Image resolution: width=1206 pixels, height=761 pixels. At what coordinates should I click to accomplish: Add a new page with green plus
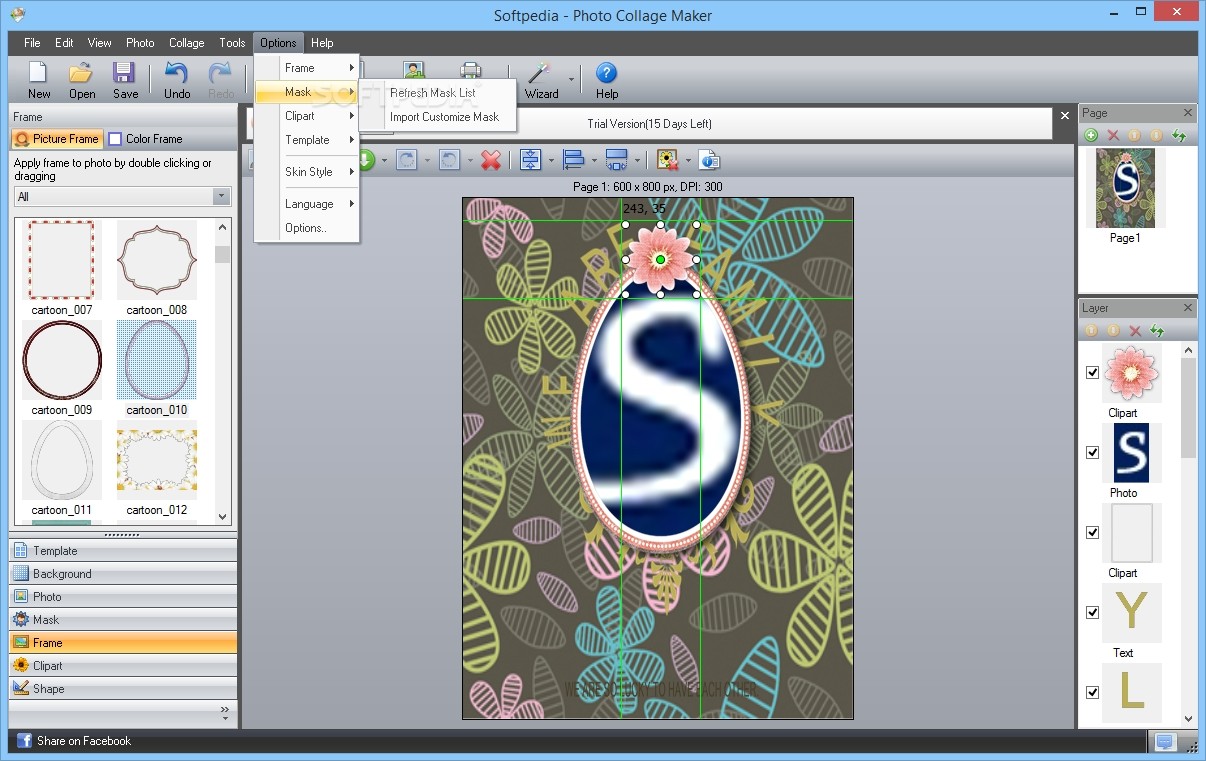click(1091, 135)
